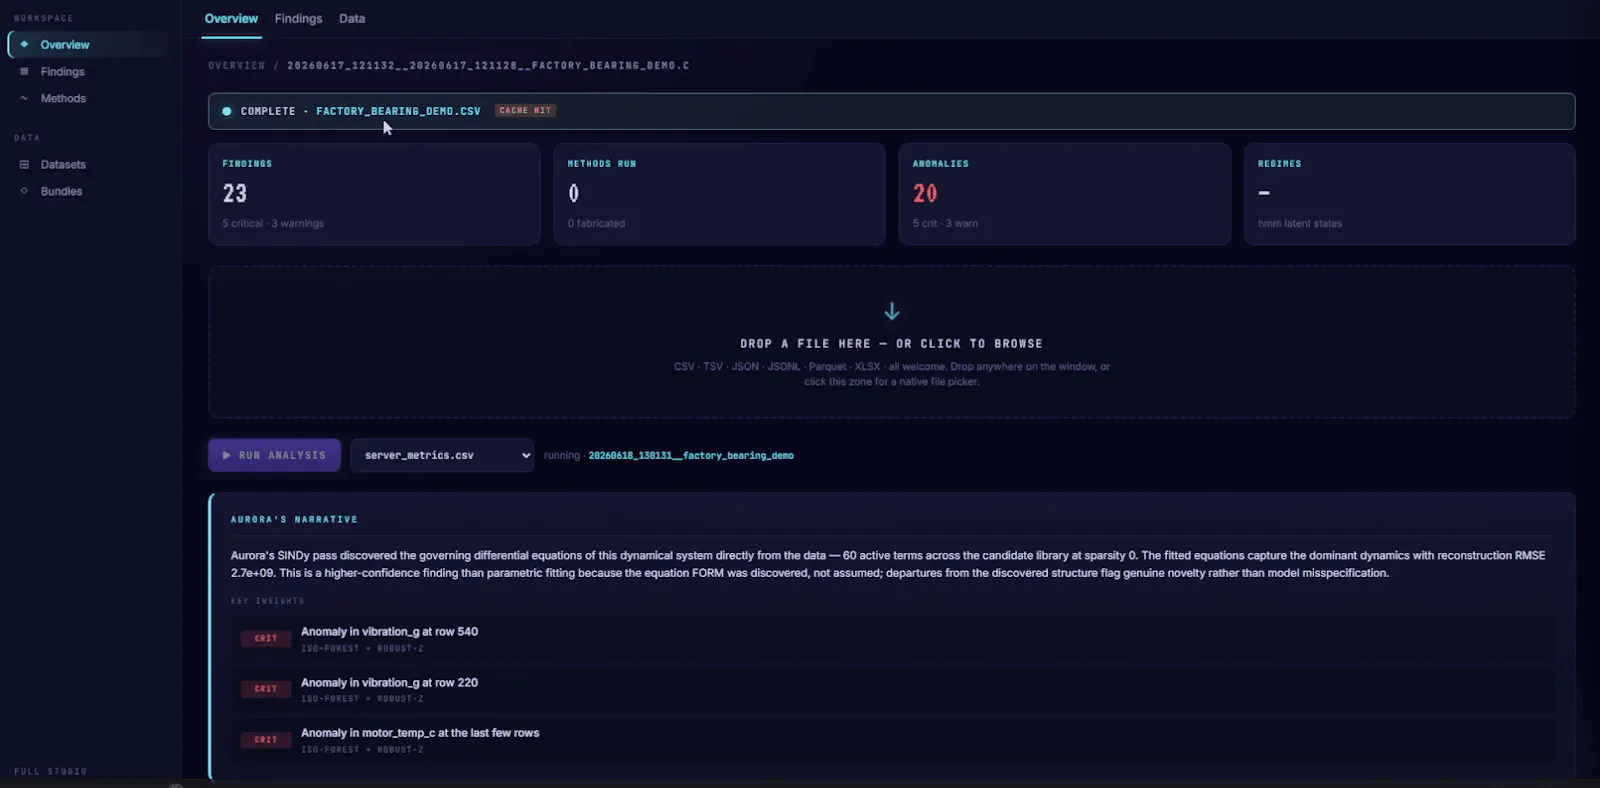Open insight: vibration_g anomaly at row 220
The image size is (1600, 788).
892,689
